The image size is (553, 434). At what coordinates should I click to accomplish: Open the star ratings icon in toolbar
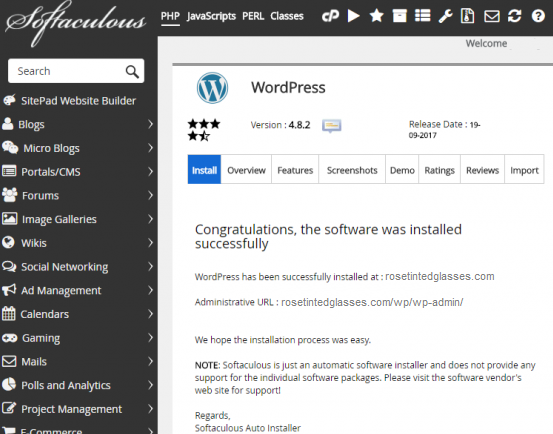[x=376, y=16]
